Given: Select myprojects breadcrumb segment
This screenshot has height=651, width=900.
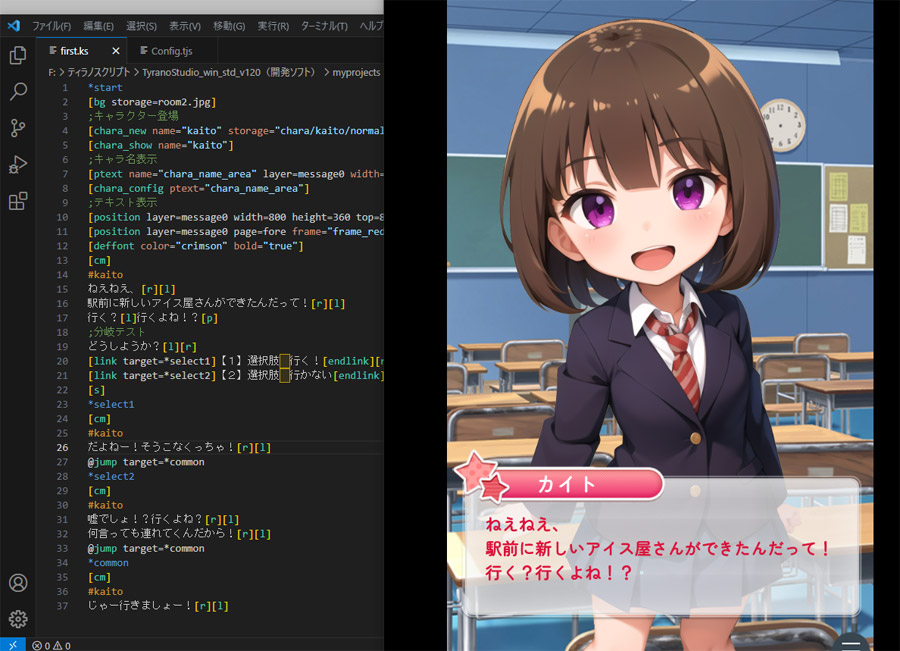Looking at the screenshot, I should 356,72.
